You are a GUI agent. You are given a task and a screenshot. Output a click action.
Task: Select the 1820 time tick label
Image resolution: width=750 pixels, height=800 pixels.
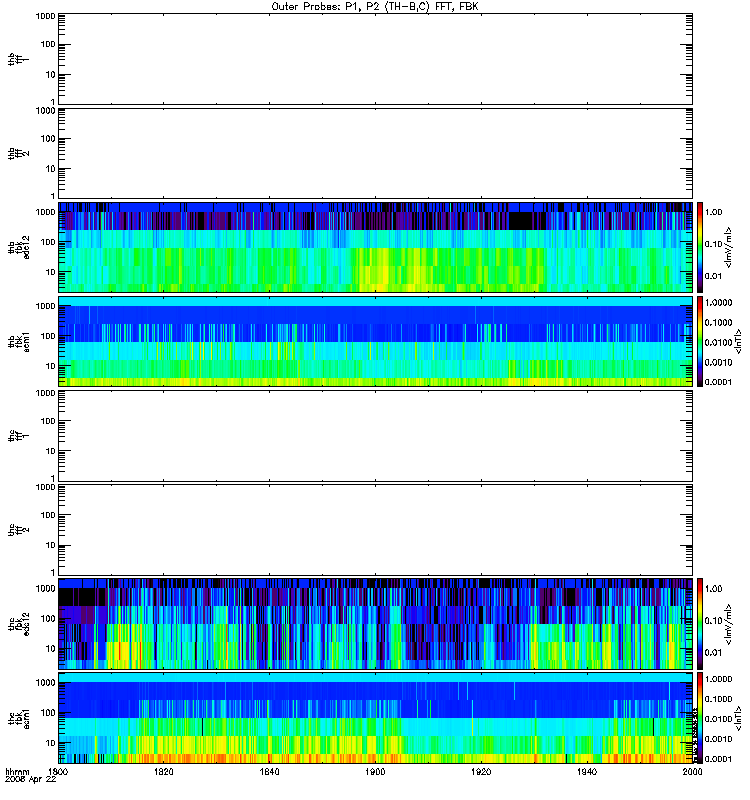click(163, 771)
